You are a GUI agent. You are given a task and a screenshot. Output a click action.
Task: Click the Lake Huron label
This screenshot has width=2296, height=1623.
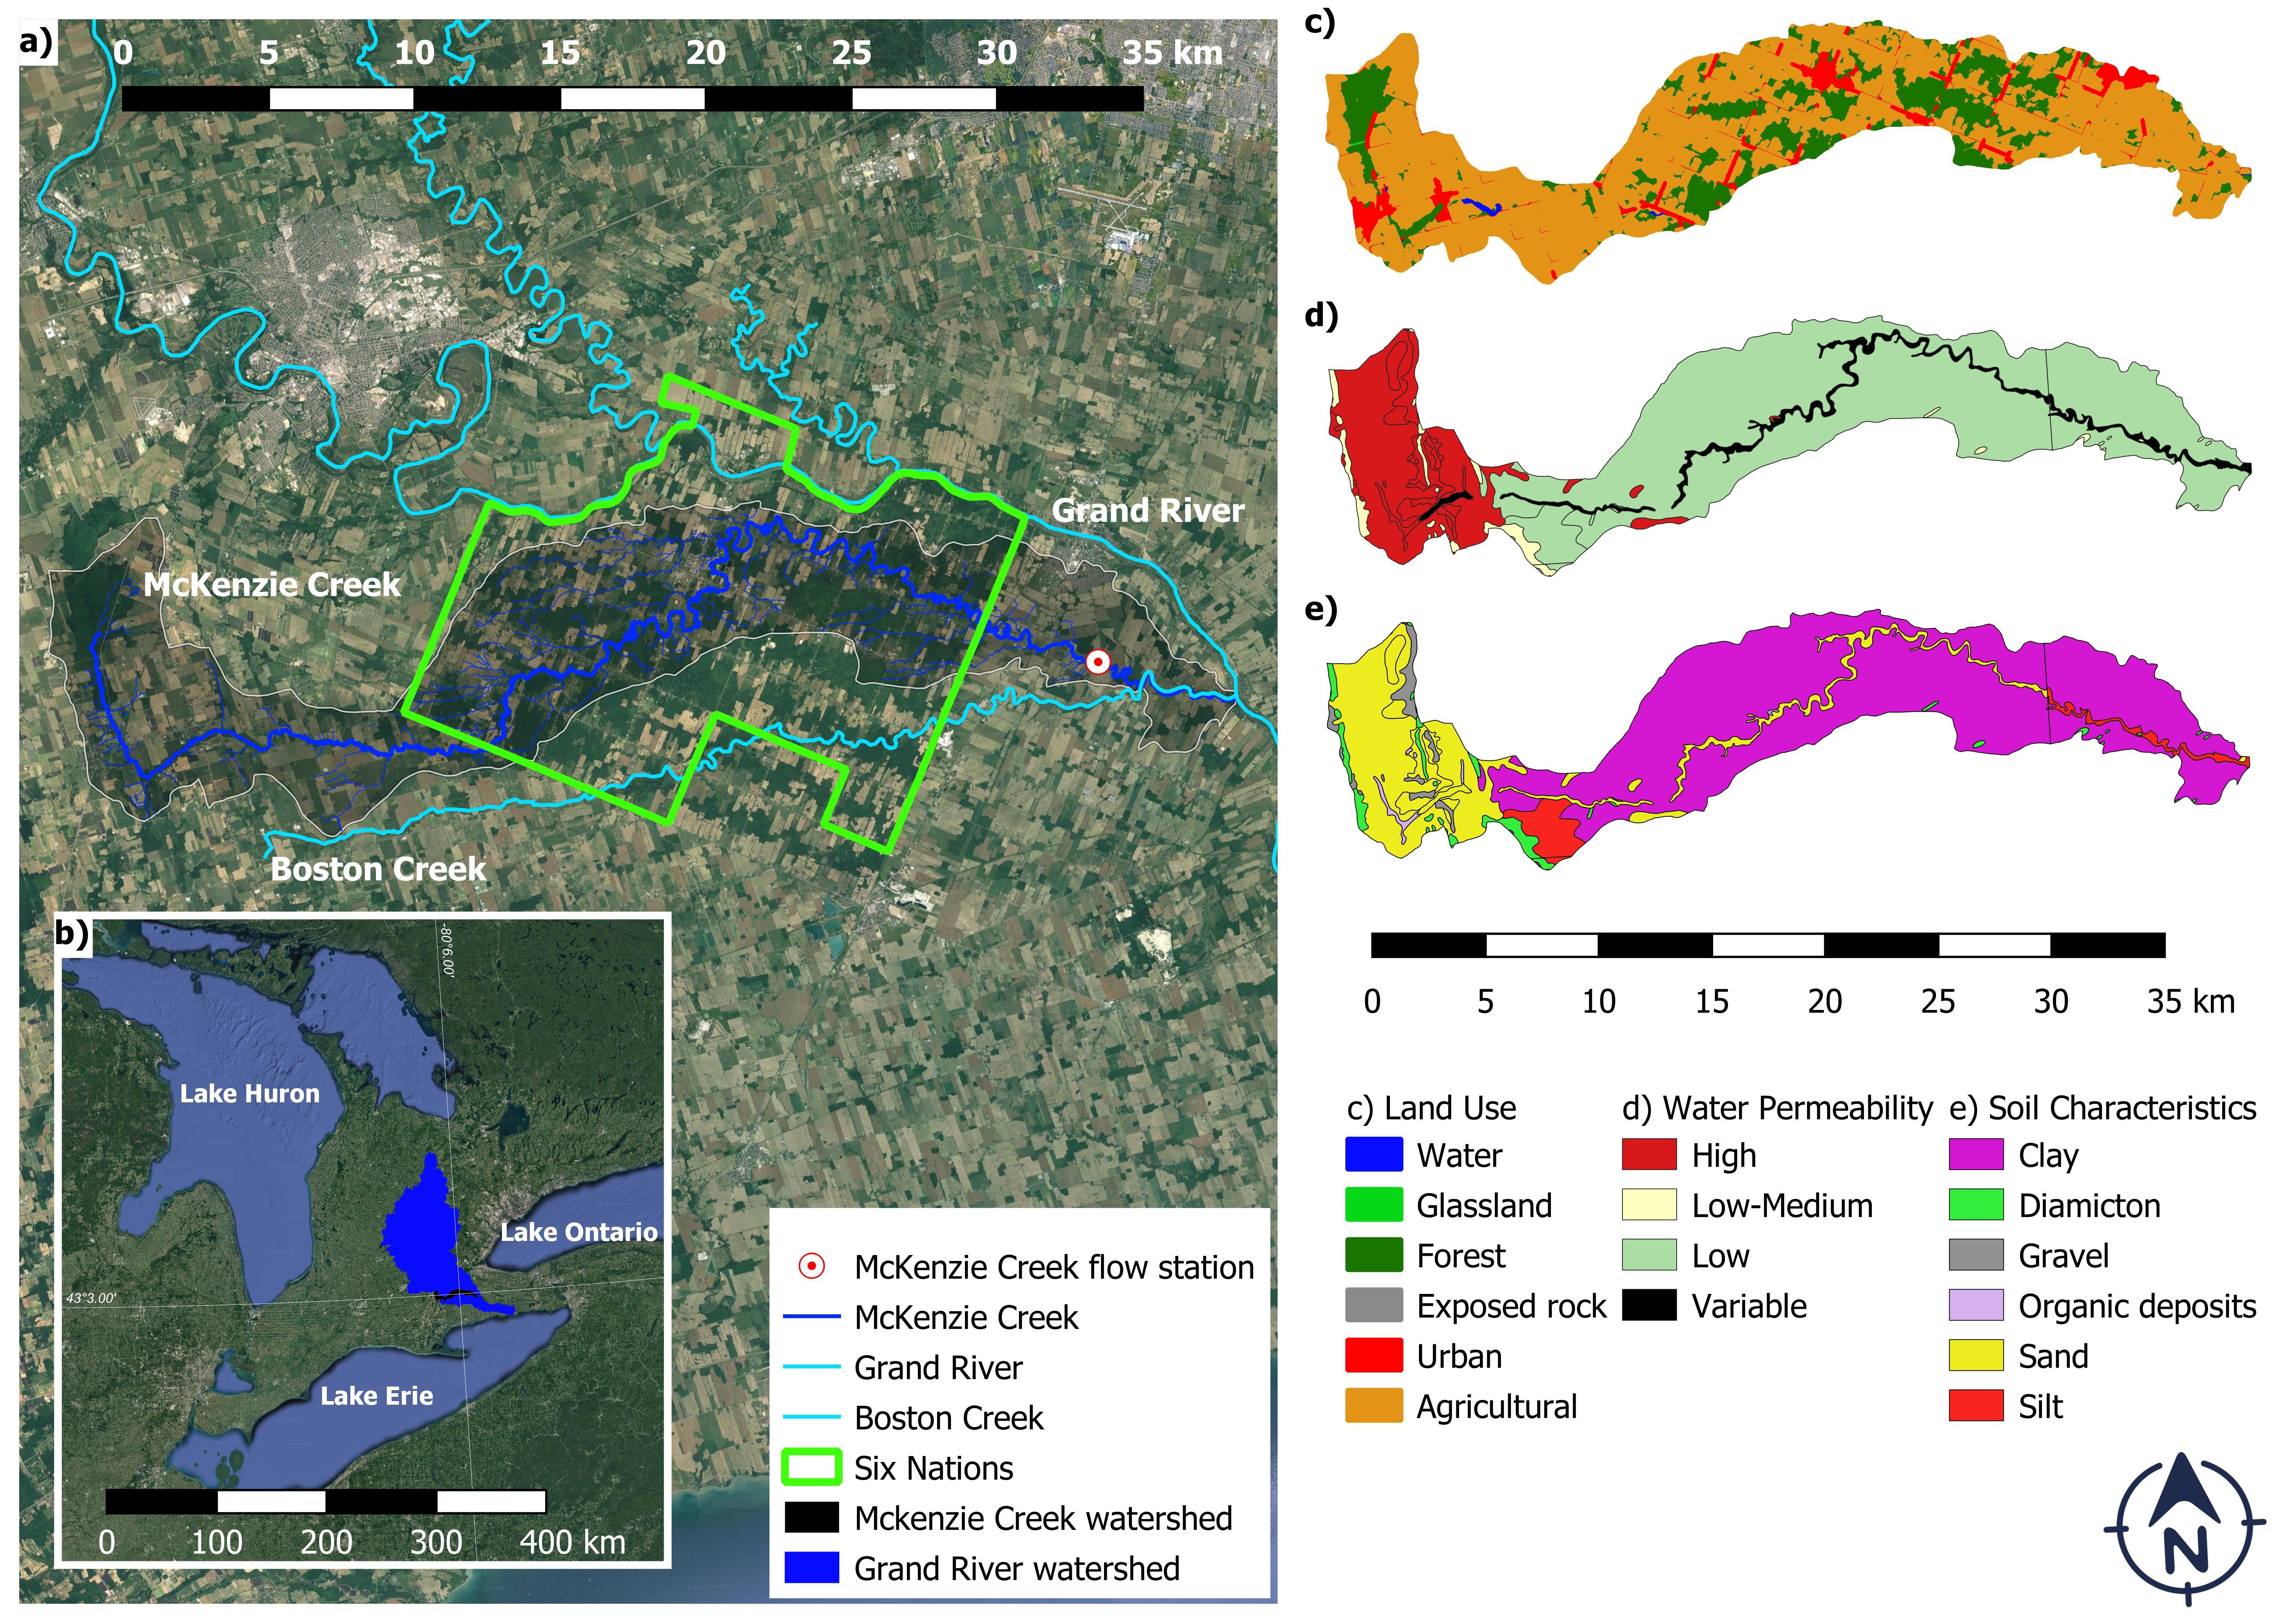tap(250, 1094)
